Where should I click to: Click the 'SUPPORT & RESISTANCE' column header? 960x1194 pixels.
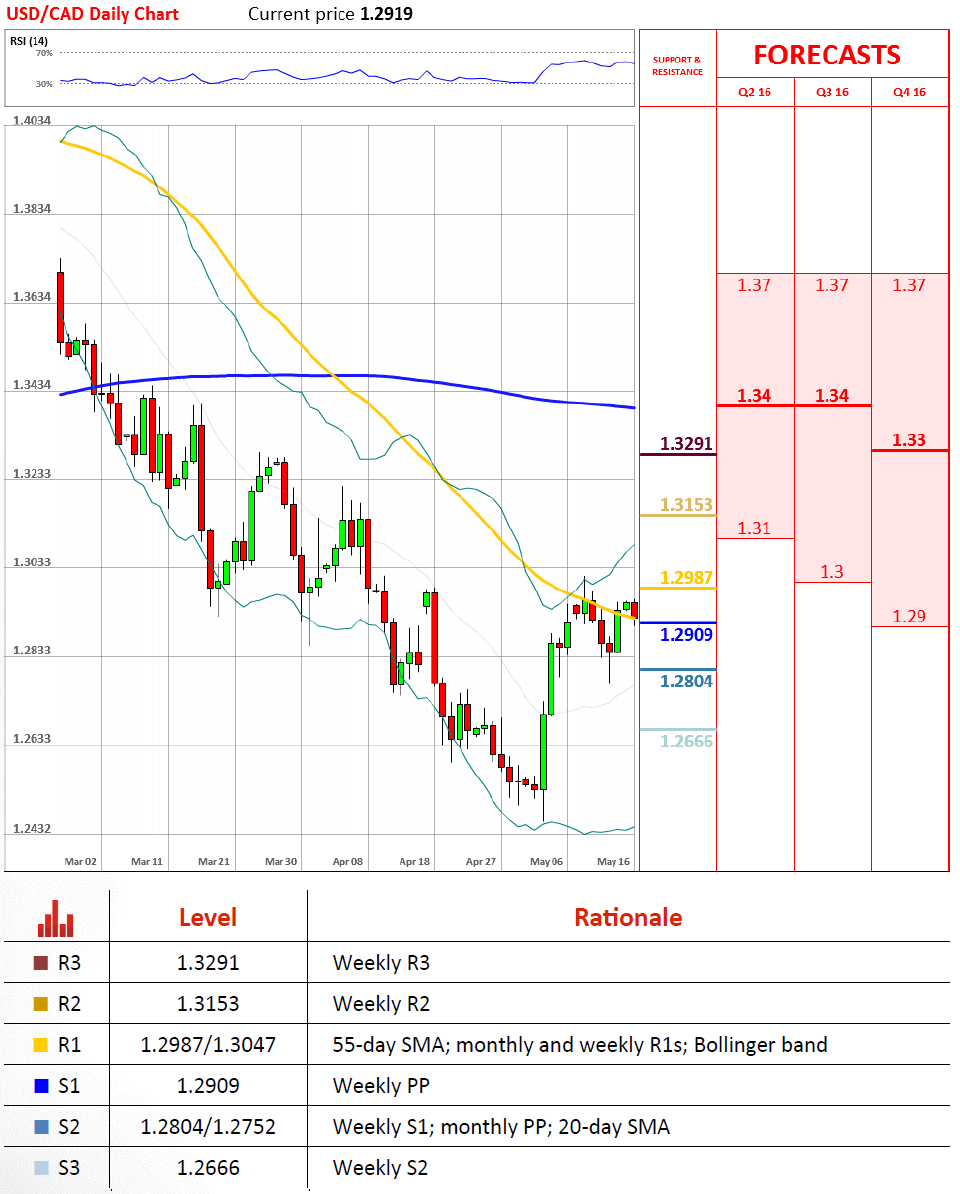pyautogui.click(x=677, y=65)
